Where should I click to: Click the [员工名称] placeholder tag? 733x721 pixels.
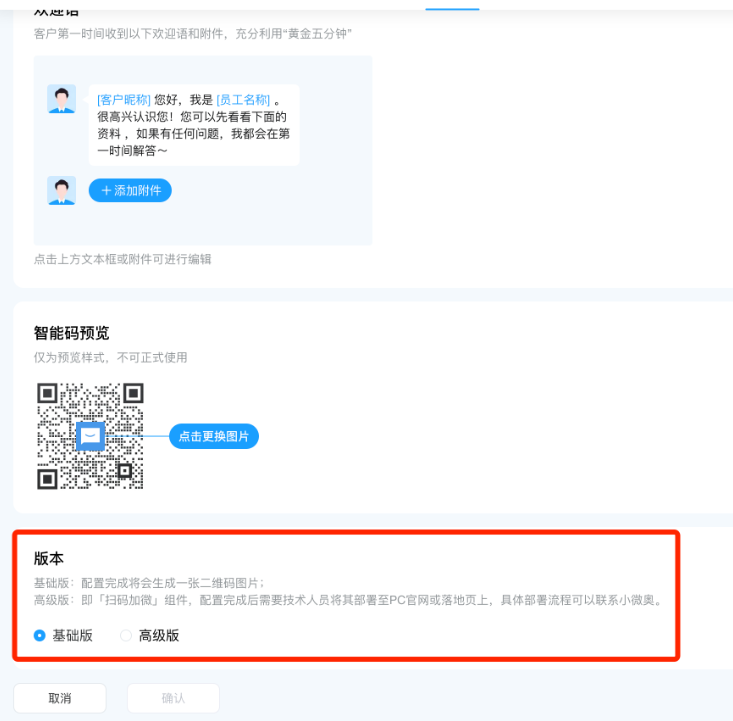[243, 100]
